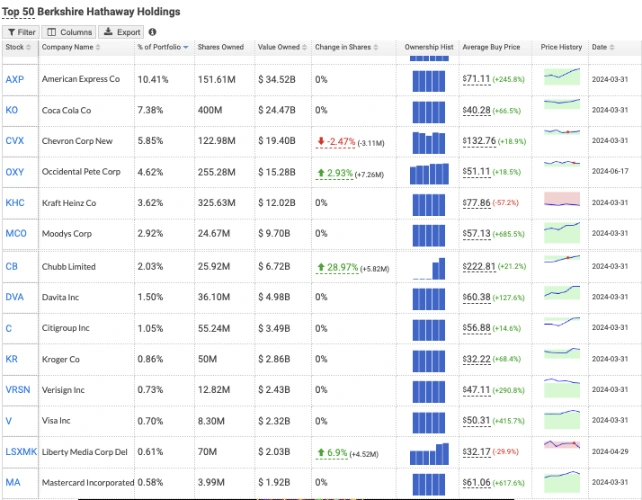Open CB ticker link
This screenshot has width=642, height=500.
(11, 267)
